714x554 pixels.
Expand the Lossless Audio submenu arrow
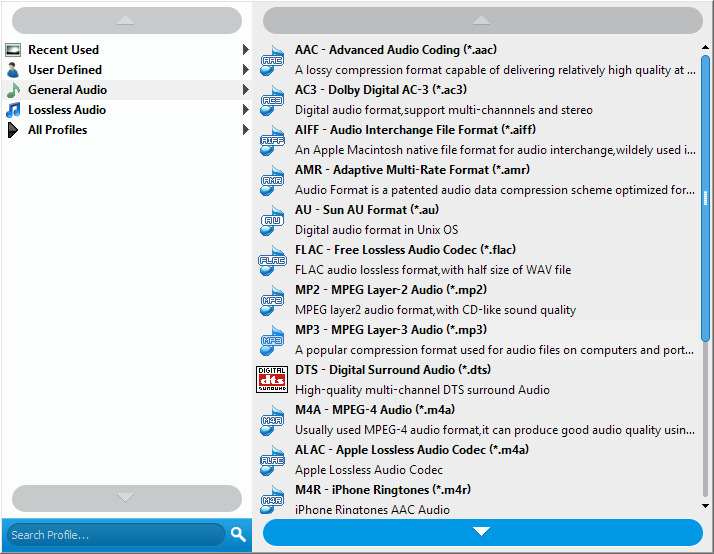point(245,110)
